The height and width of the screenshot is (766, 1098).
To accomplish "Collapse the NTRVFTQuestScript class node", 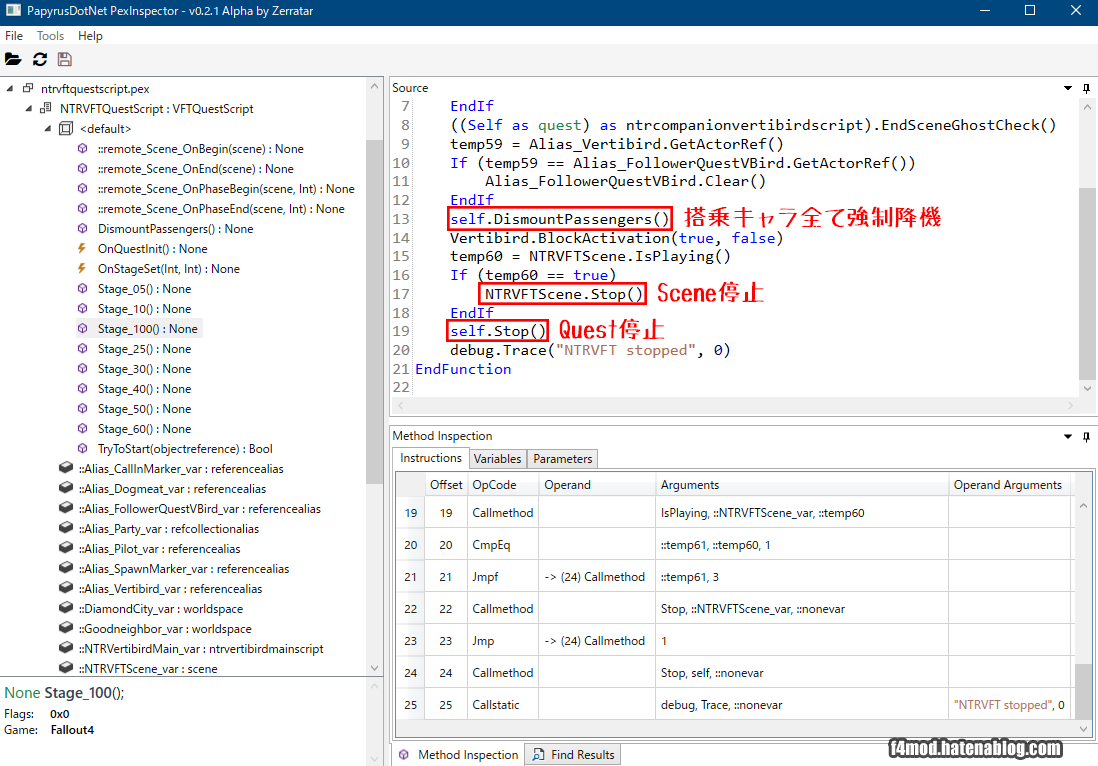I will pos(29,109).
